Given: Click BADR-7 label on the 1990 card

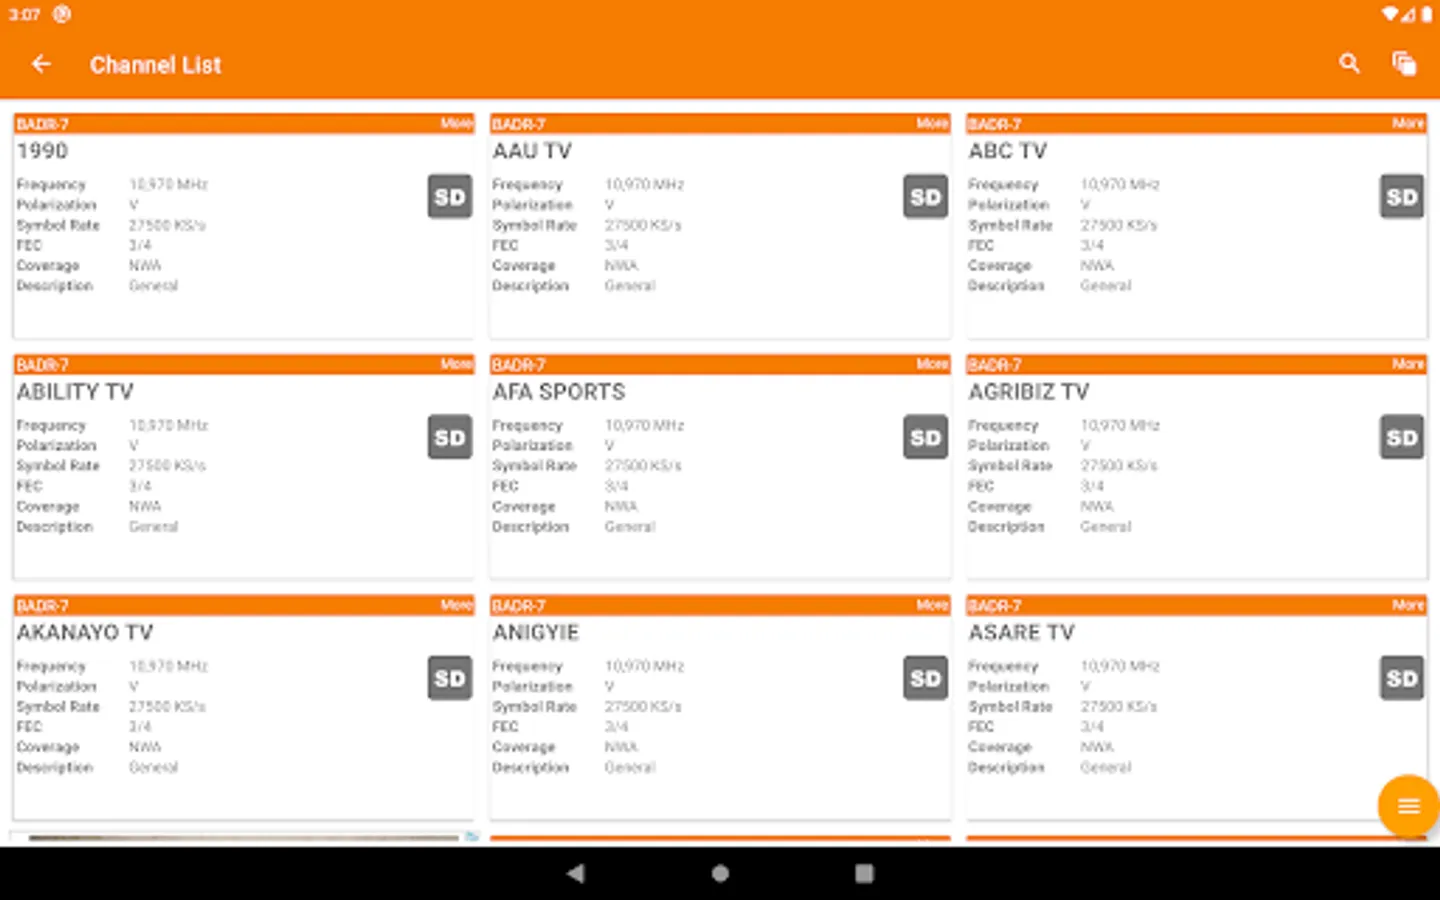Looking at the screenshot, I should click(43, 124).
